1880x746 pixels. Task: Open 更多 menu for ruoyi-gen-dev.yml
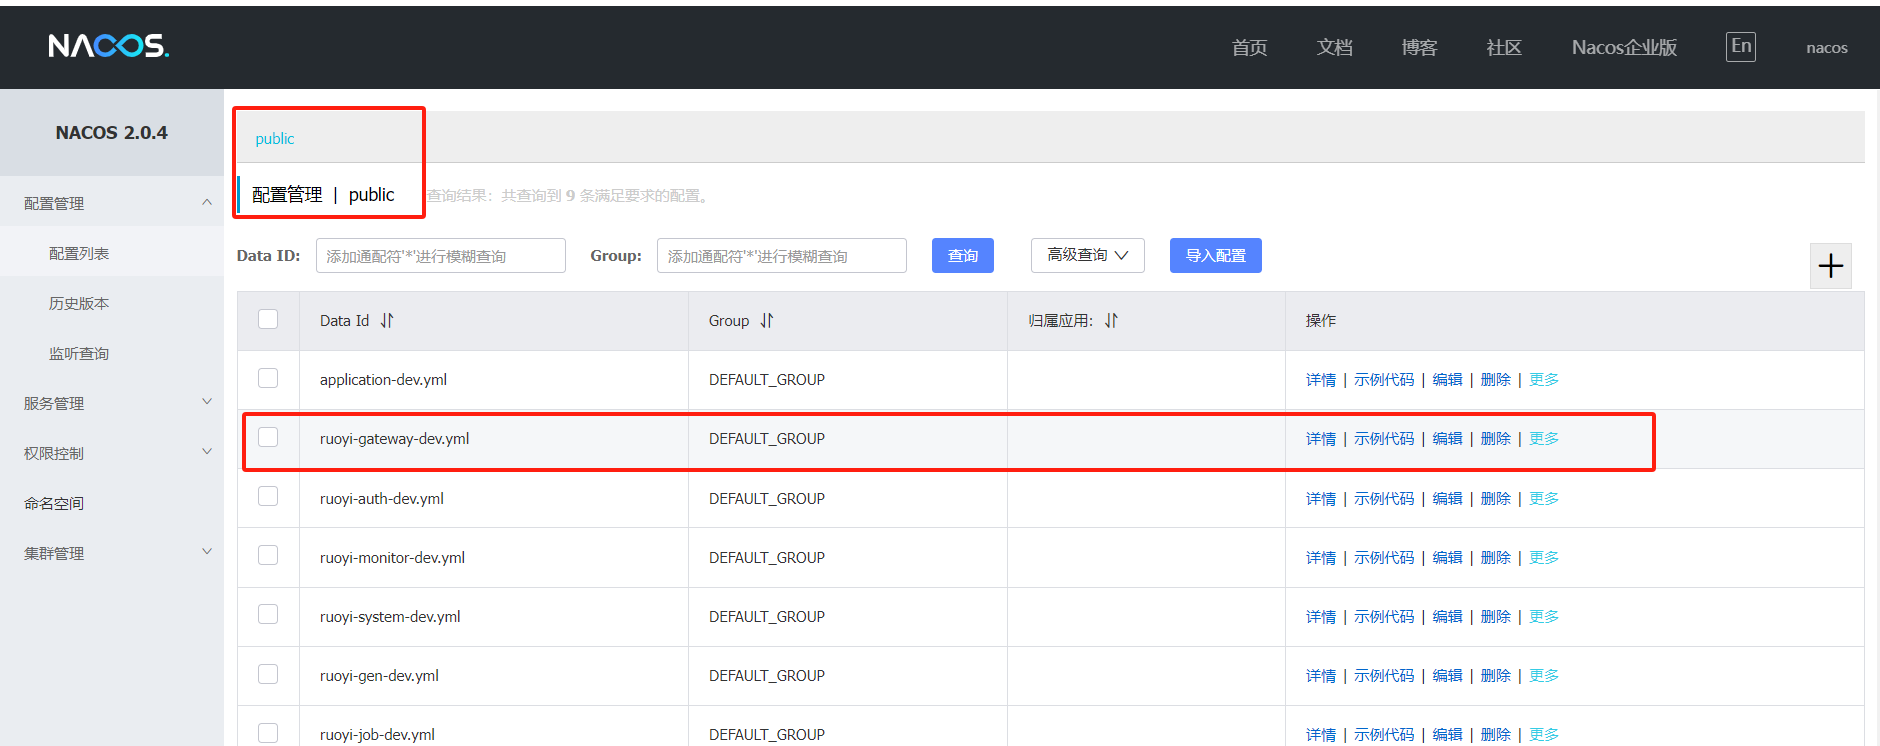[x=1544, y=676]
